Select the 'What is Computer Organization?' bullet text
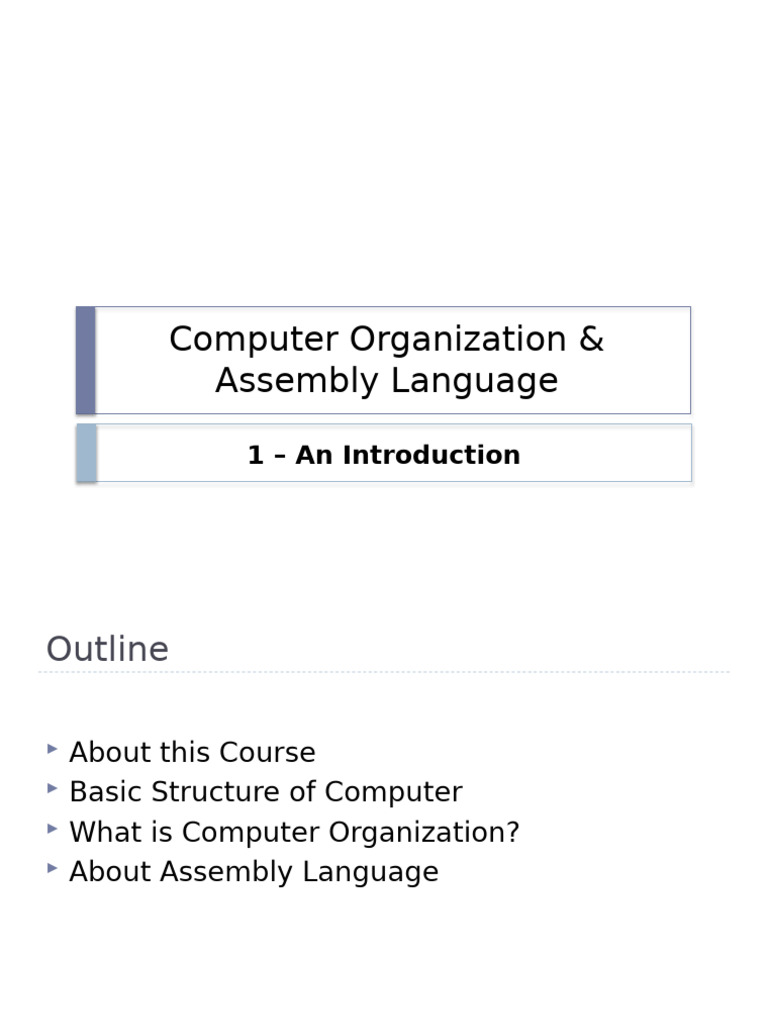Screen dimensions: 768x1024 (294, 832)
